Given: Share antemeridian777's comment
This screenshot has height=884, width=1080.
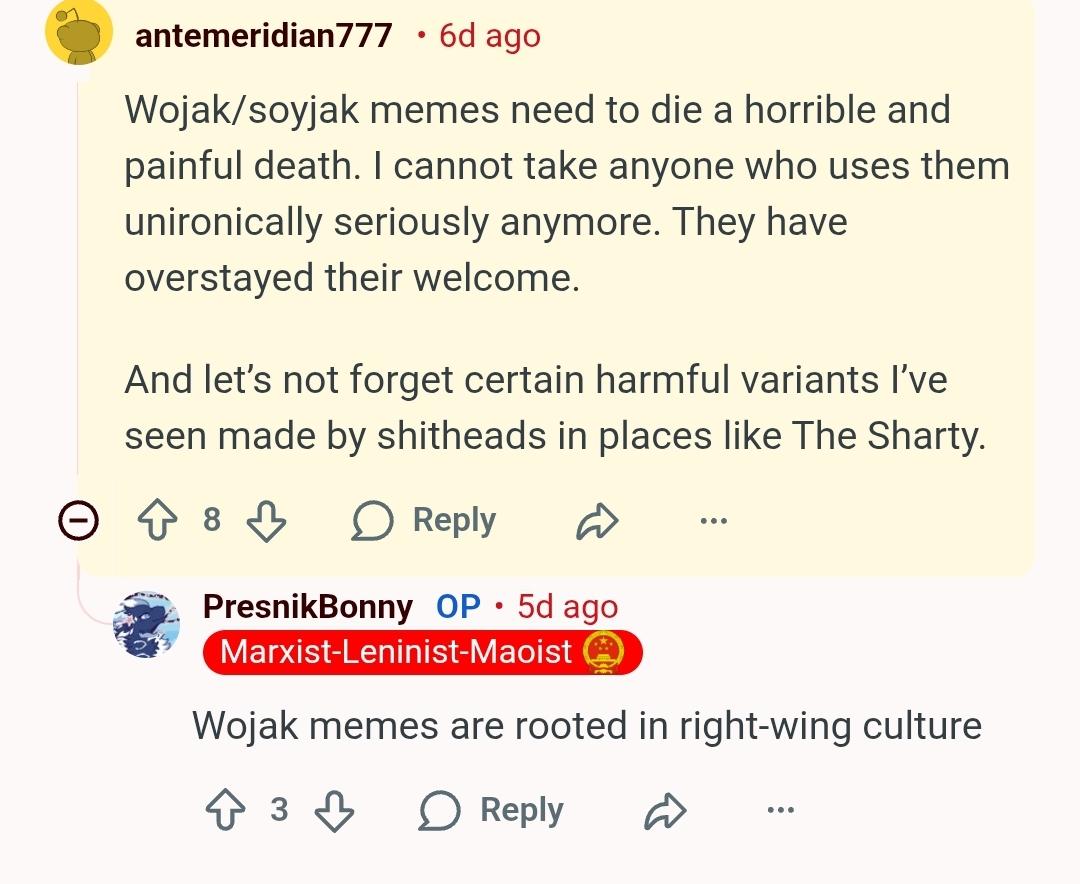Looking at the screenshot, I should 597,521.
